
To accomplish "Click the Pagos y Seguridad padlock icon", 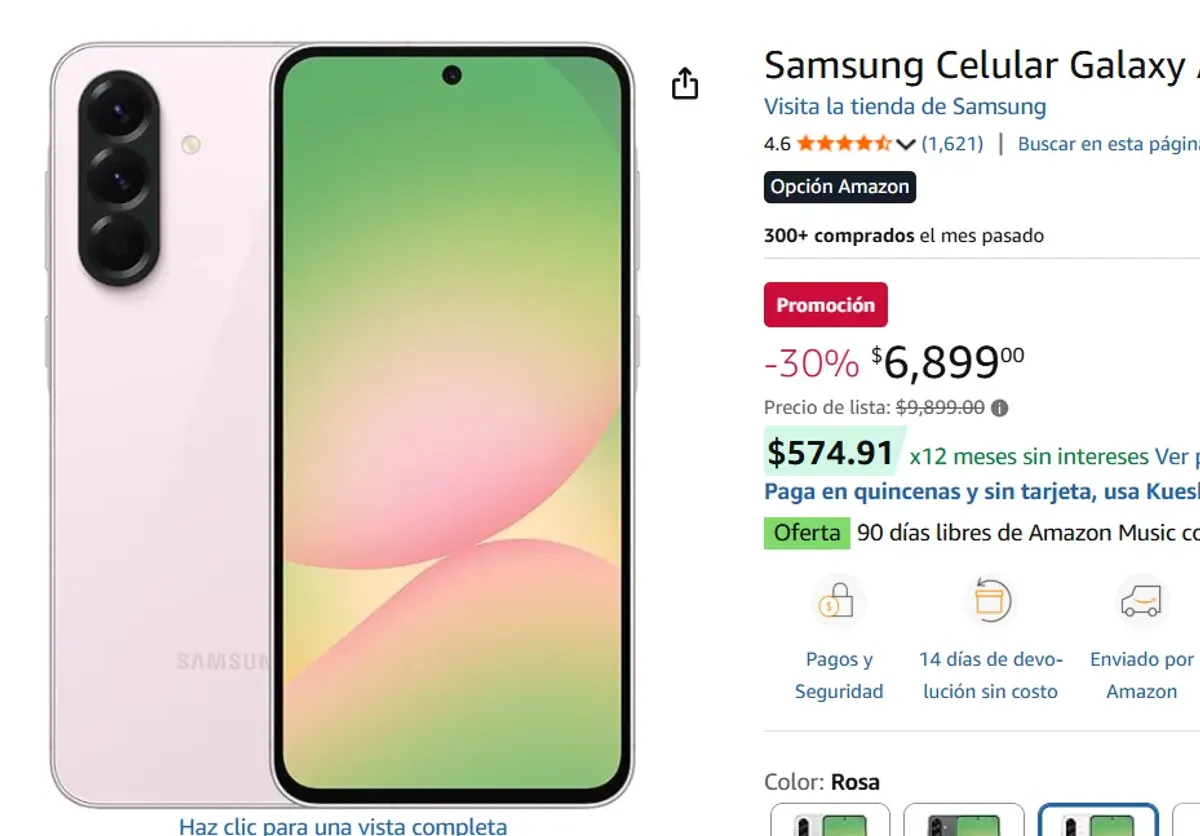I will [838, 601].
